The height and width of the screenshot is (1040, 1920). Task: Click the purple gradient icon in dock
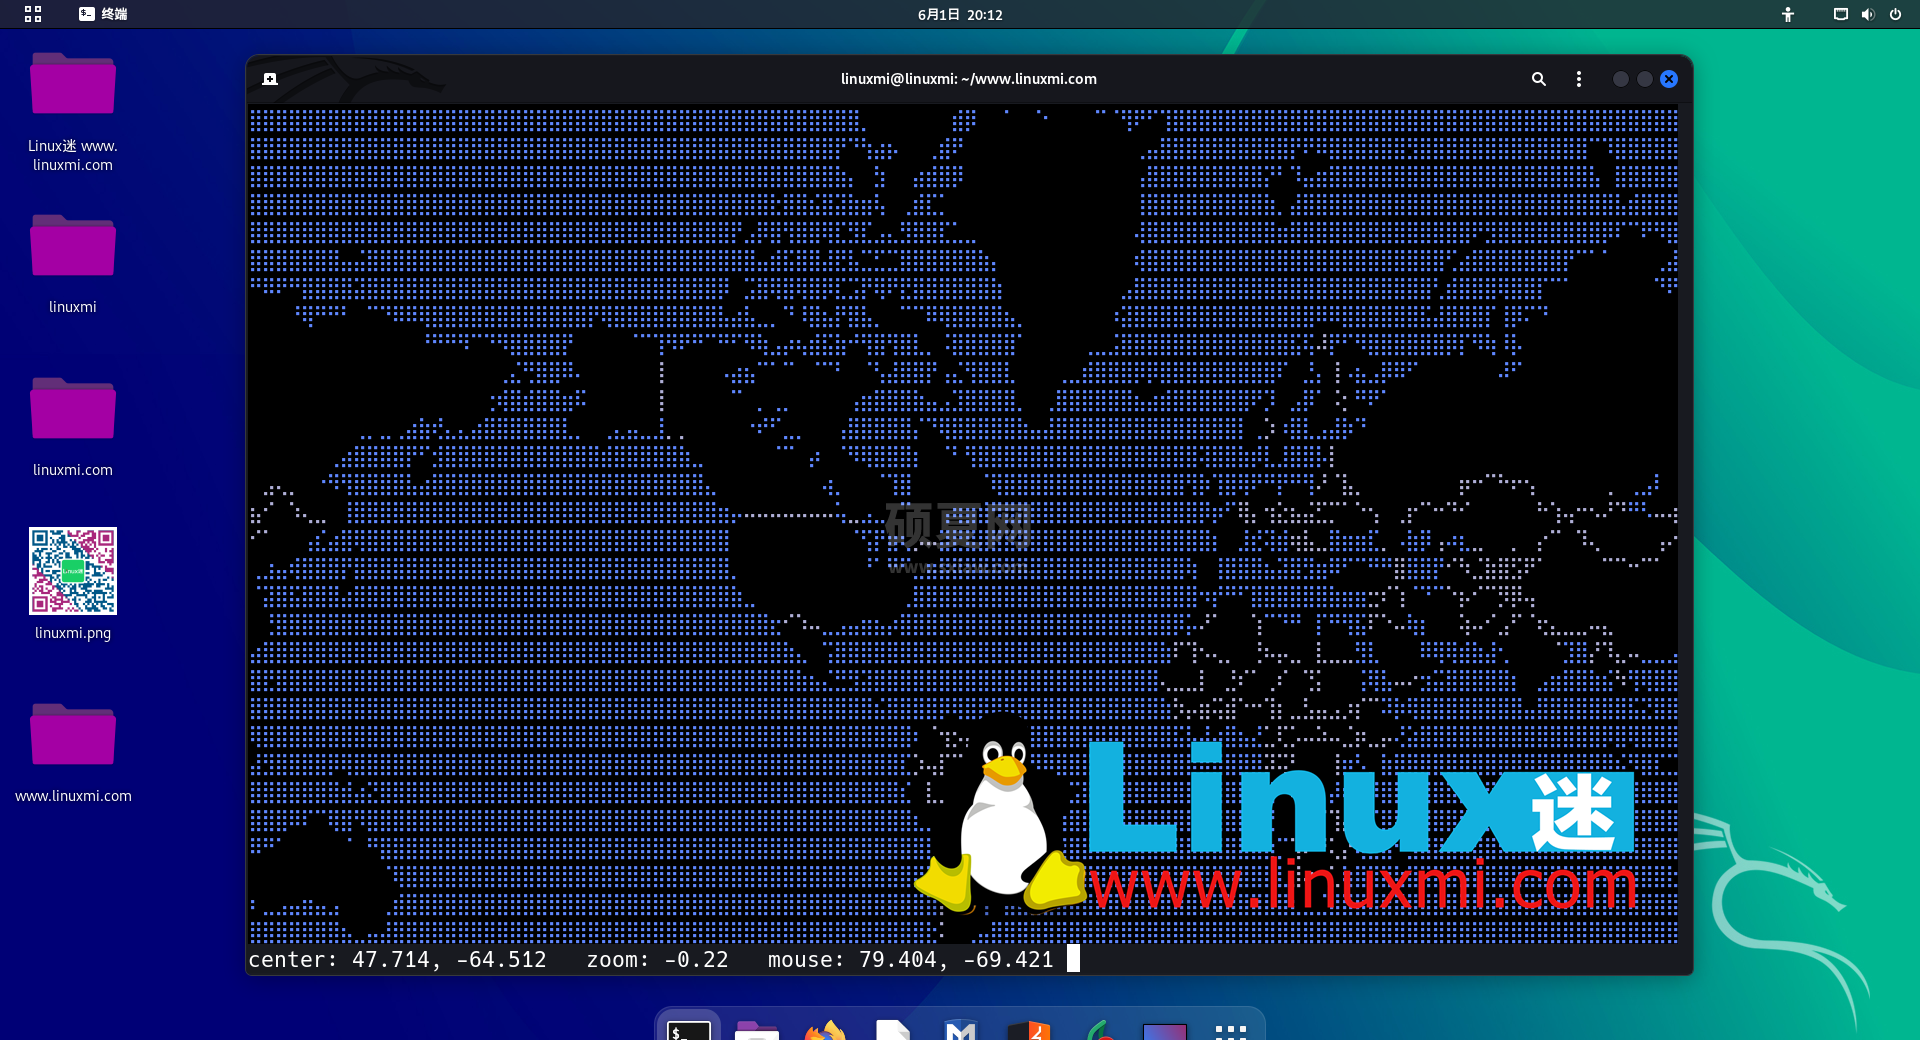tap(1165, 1031)
